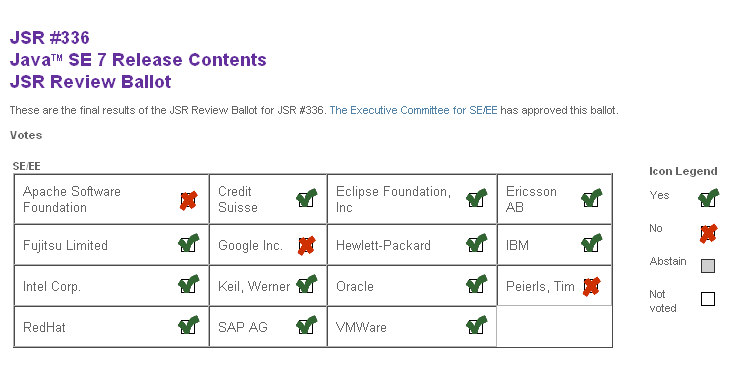
Task: Click the Fujitsu Limited vote checkmark
Action: point(189,243)
